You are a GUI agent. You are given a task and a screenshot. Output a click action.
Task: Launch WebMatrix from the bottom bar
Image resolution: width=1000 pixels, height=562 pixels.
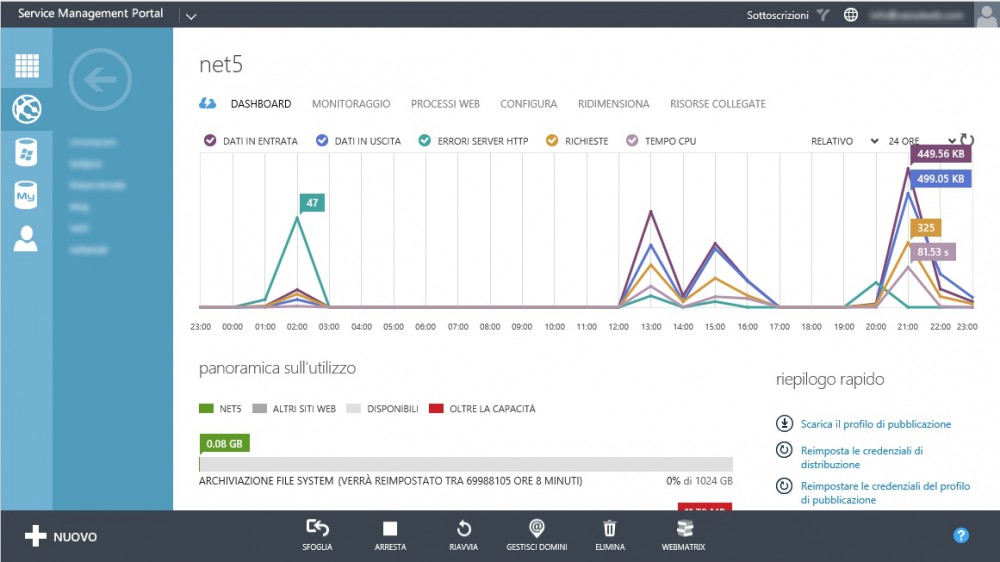tap(684, 529)
